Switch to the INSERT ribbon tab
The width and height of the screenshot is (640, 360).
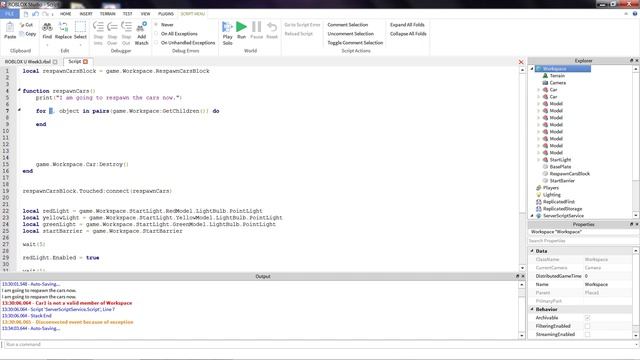click(x=86, y=14)
